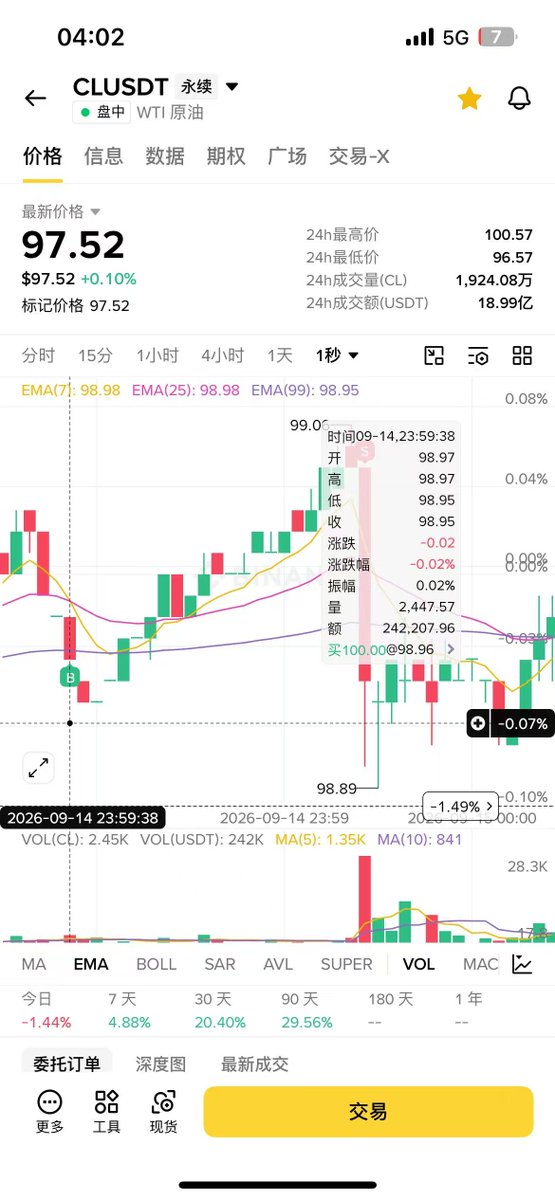This screenshot has height=1200, width=555.
Task: Toggle the EMA indicator
Action: pyautogui.click(x=91, y=964)
